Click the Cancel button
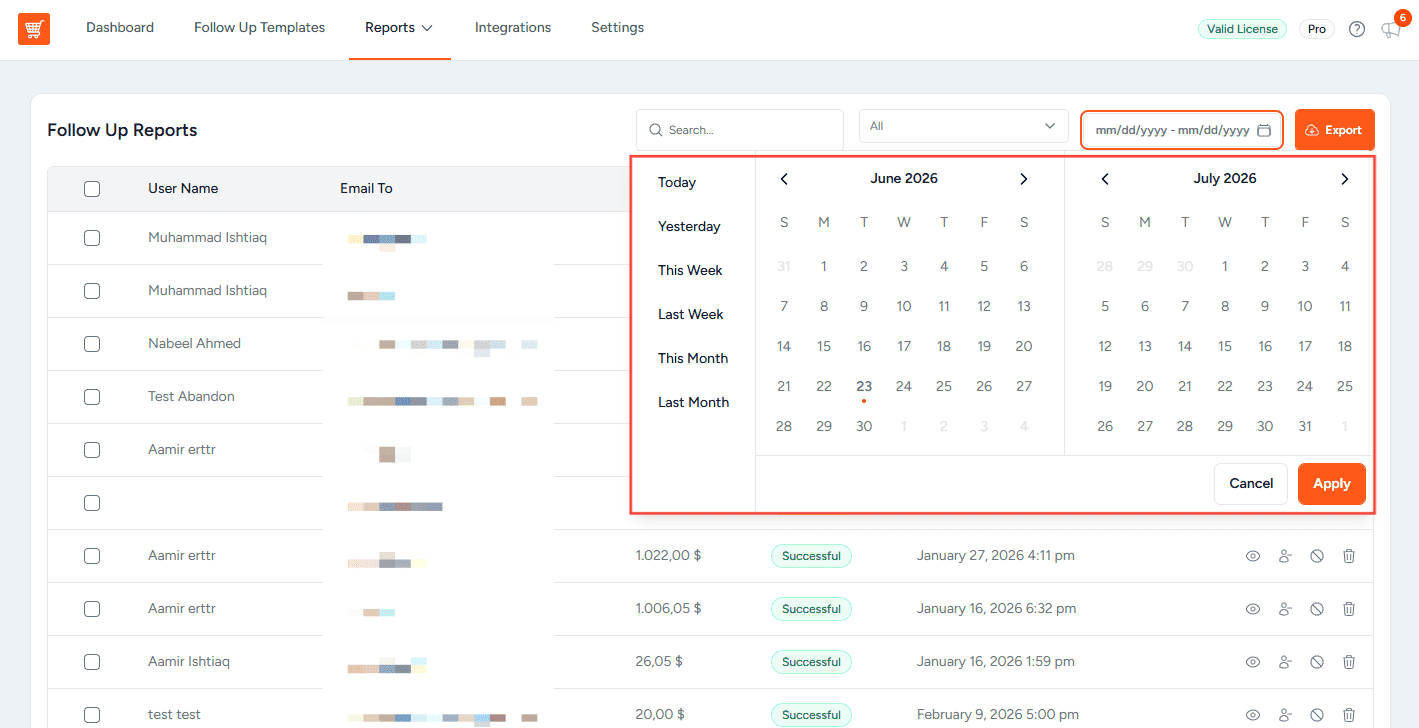1419x728 pixels. 1251,484
